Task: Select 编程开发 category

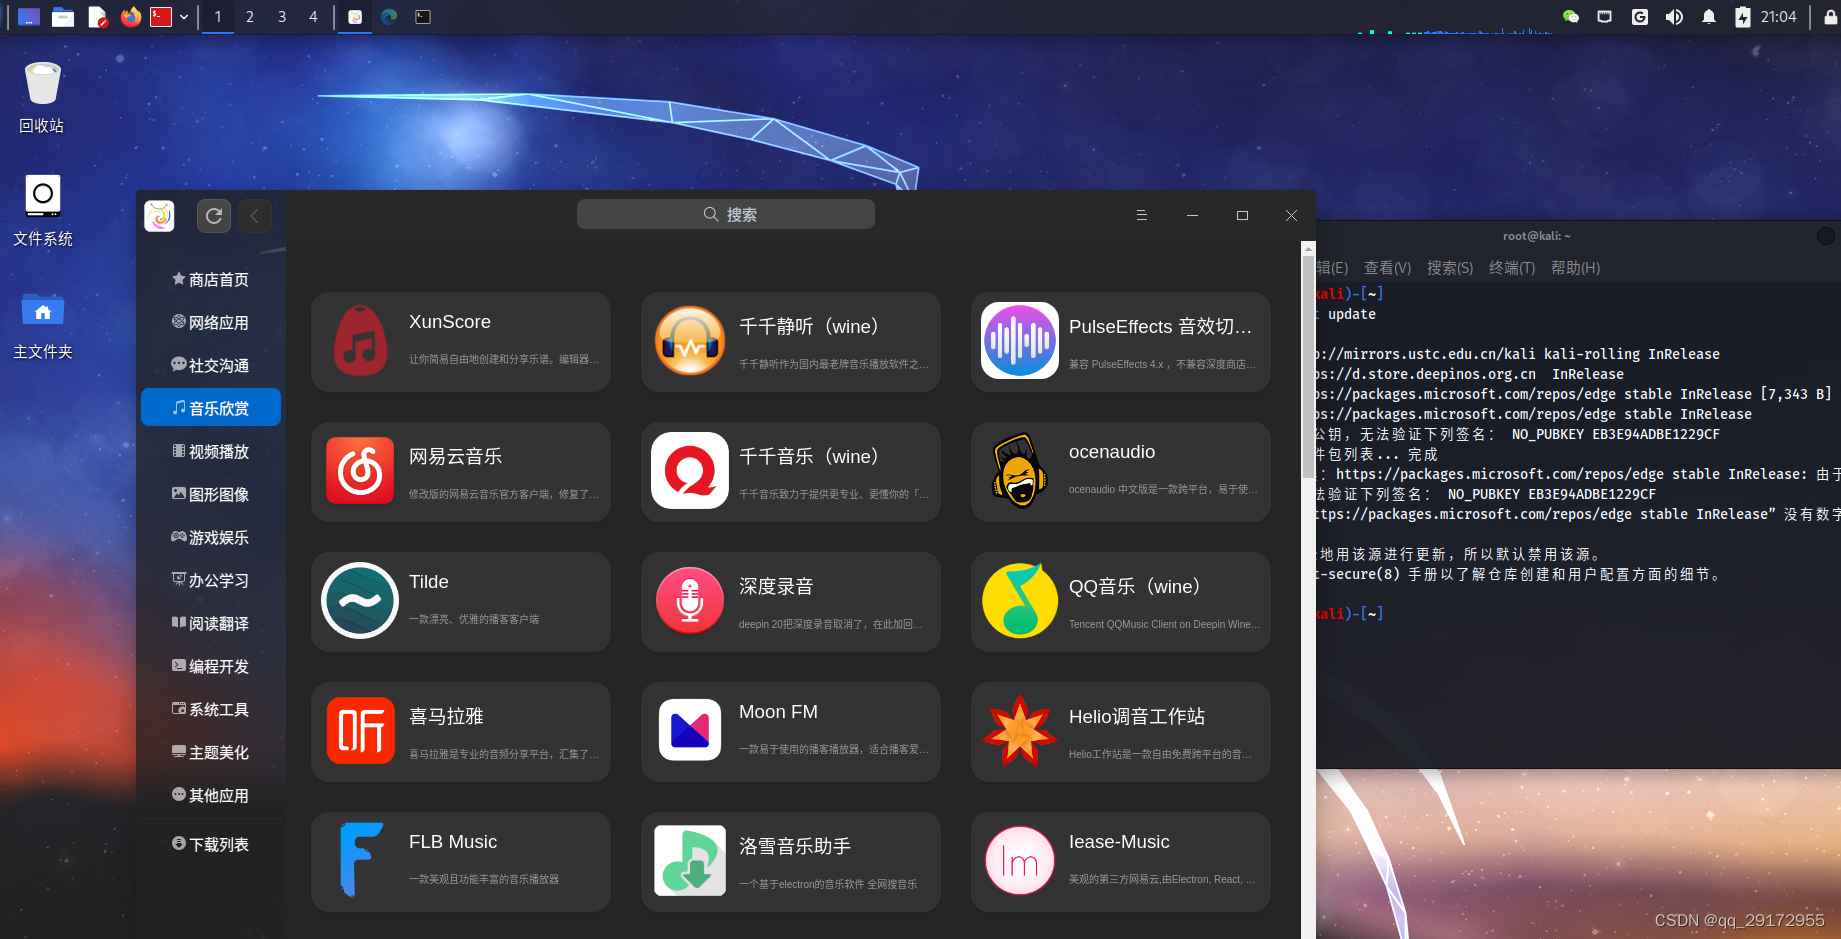Action: tap(210, 666)
